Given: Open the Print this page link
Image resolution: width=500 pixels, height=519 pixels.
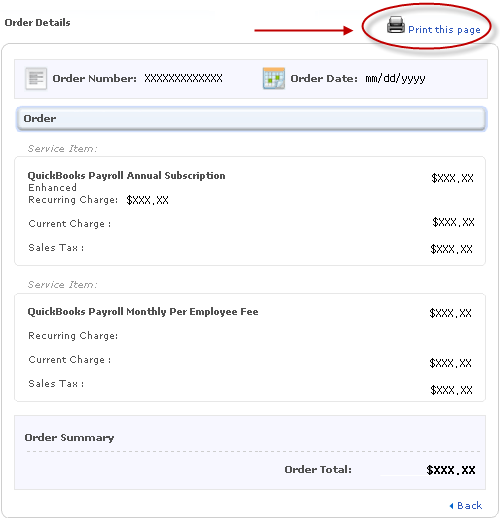Looking at the screenshot, I should [444, 30].
